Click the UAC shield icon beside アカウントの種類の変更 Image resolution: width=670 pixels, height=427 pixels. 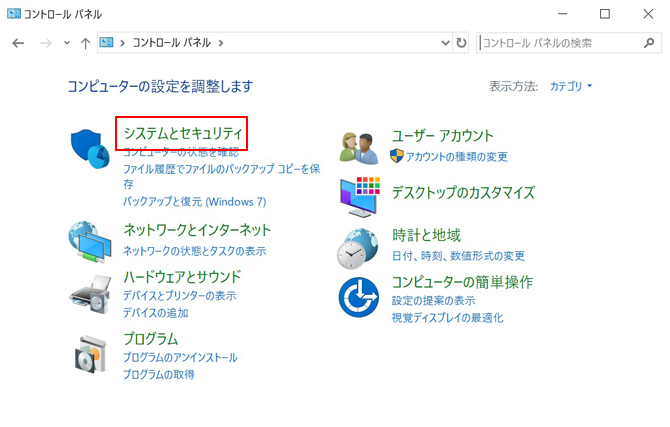pos(397,156)
